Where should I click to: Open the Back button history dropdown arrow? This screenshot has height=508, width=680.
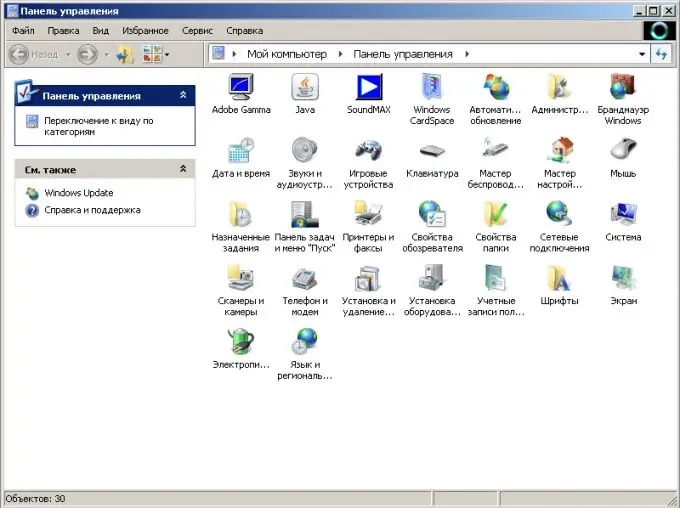coord(68,55)
